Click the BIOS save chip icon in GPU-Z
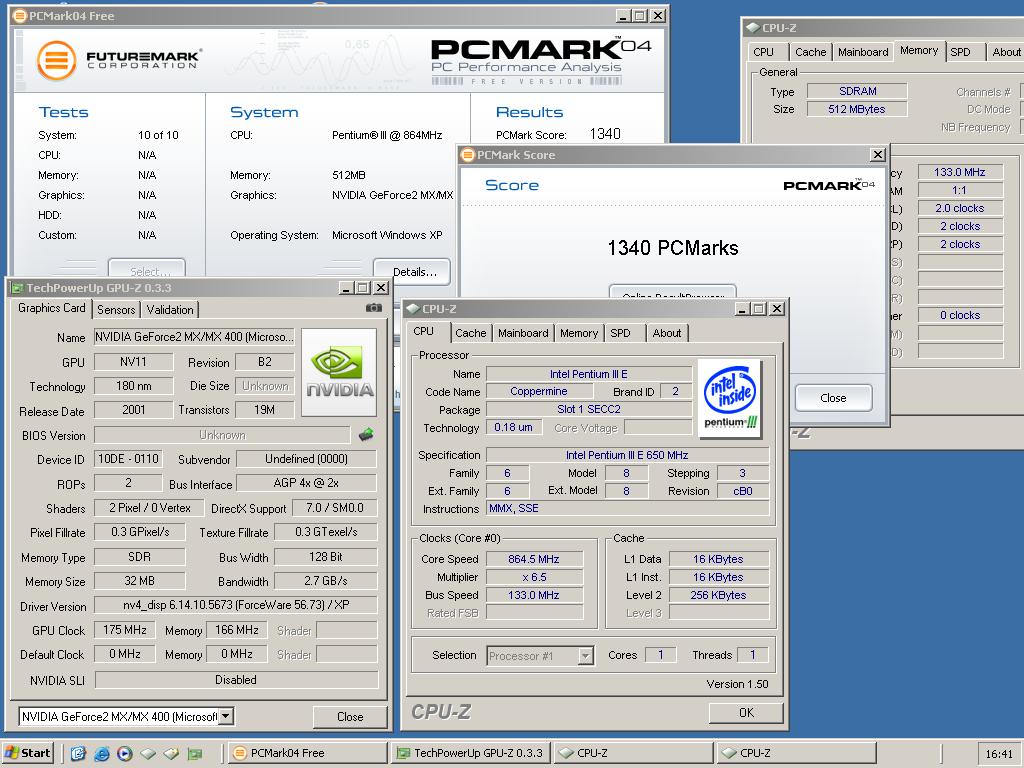The image size is (1024, 768). point(366,434)
